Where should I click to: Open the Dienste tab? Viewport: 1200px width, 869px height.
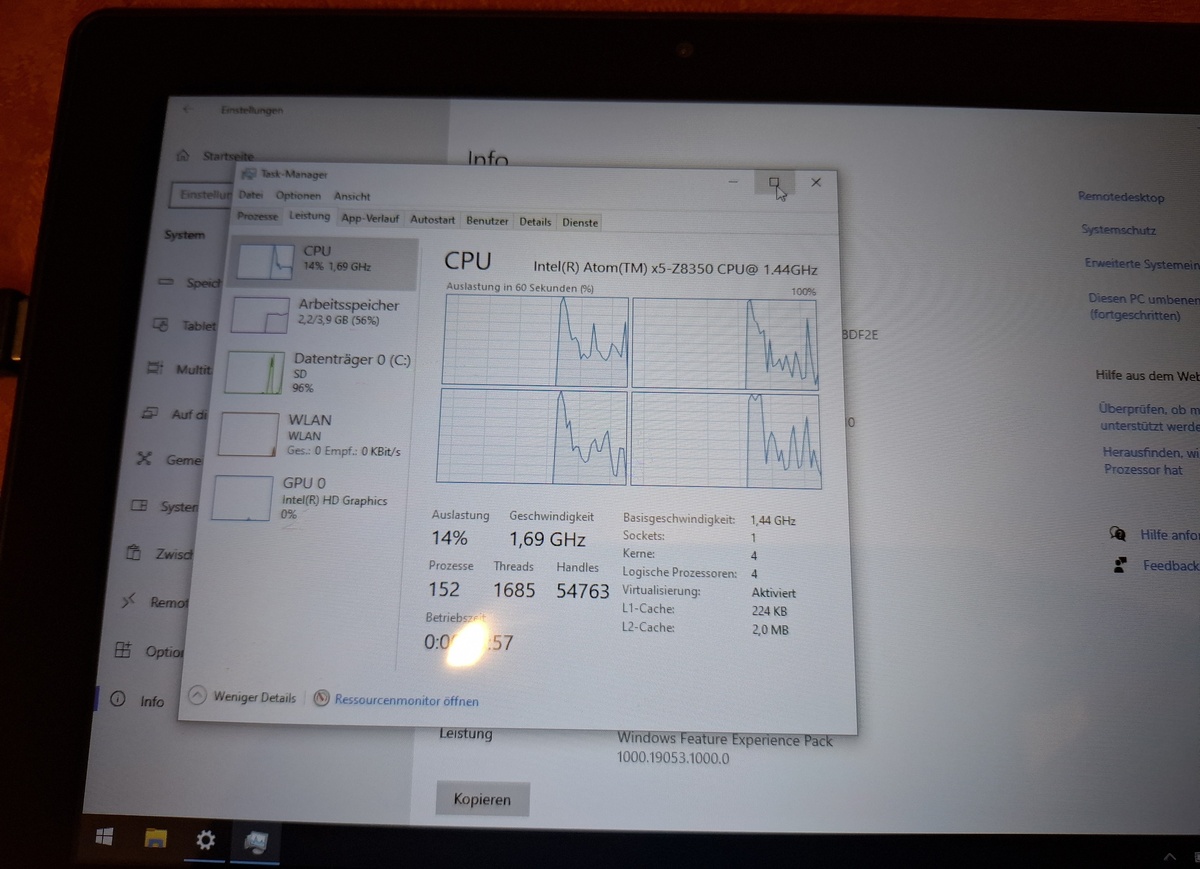pyautogui.click(x=580, y=223)
